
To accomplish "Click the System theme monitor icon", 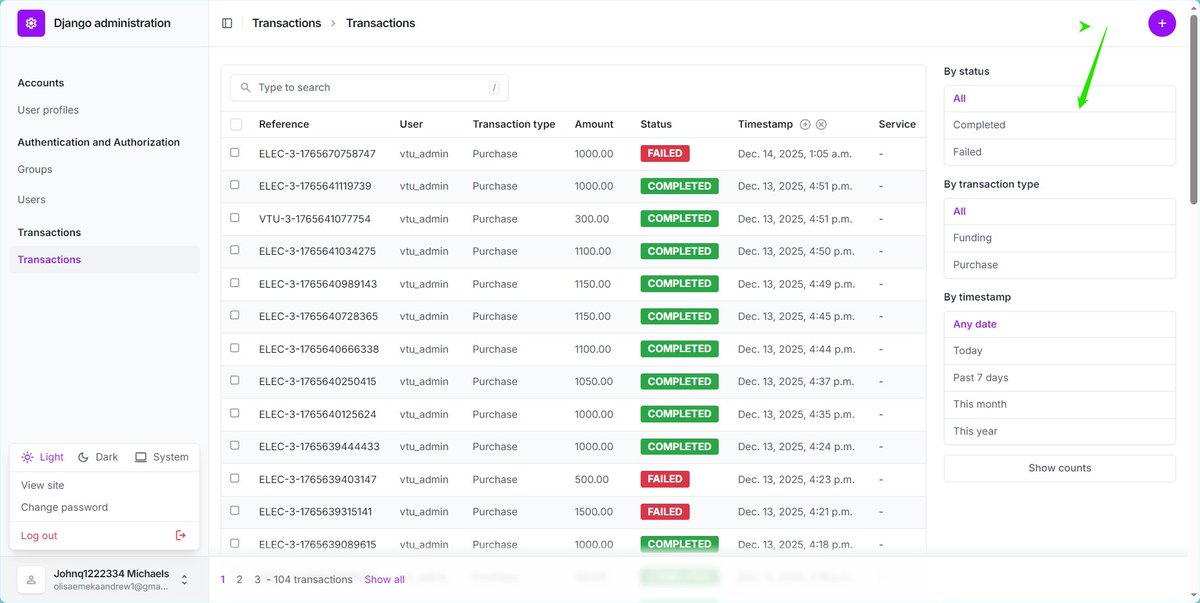I will click(x=141, y=456).
